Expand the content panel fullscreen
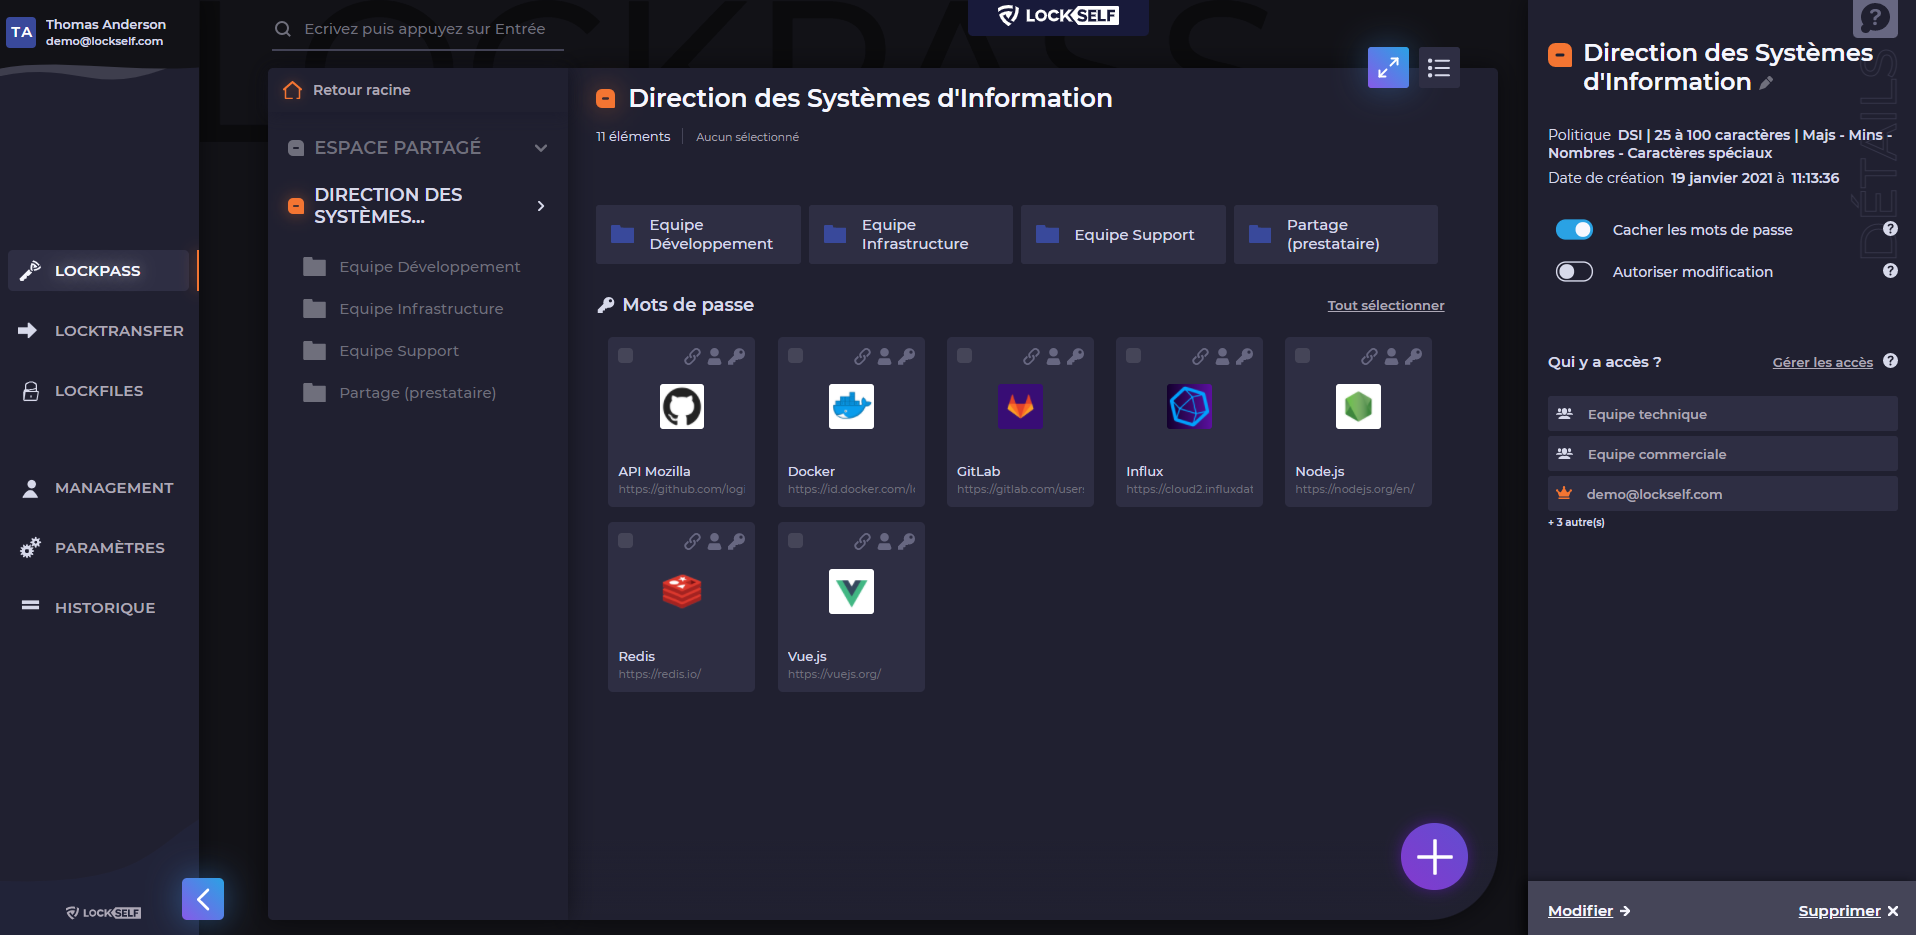Screen dimensions: 1916x935 coord(1388,68)
